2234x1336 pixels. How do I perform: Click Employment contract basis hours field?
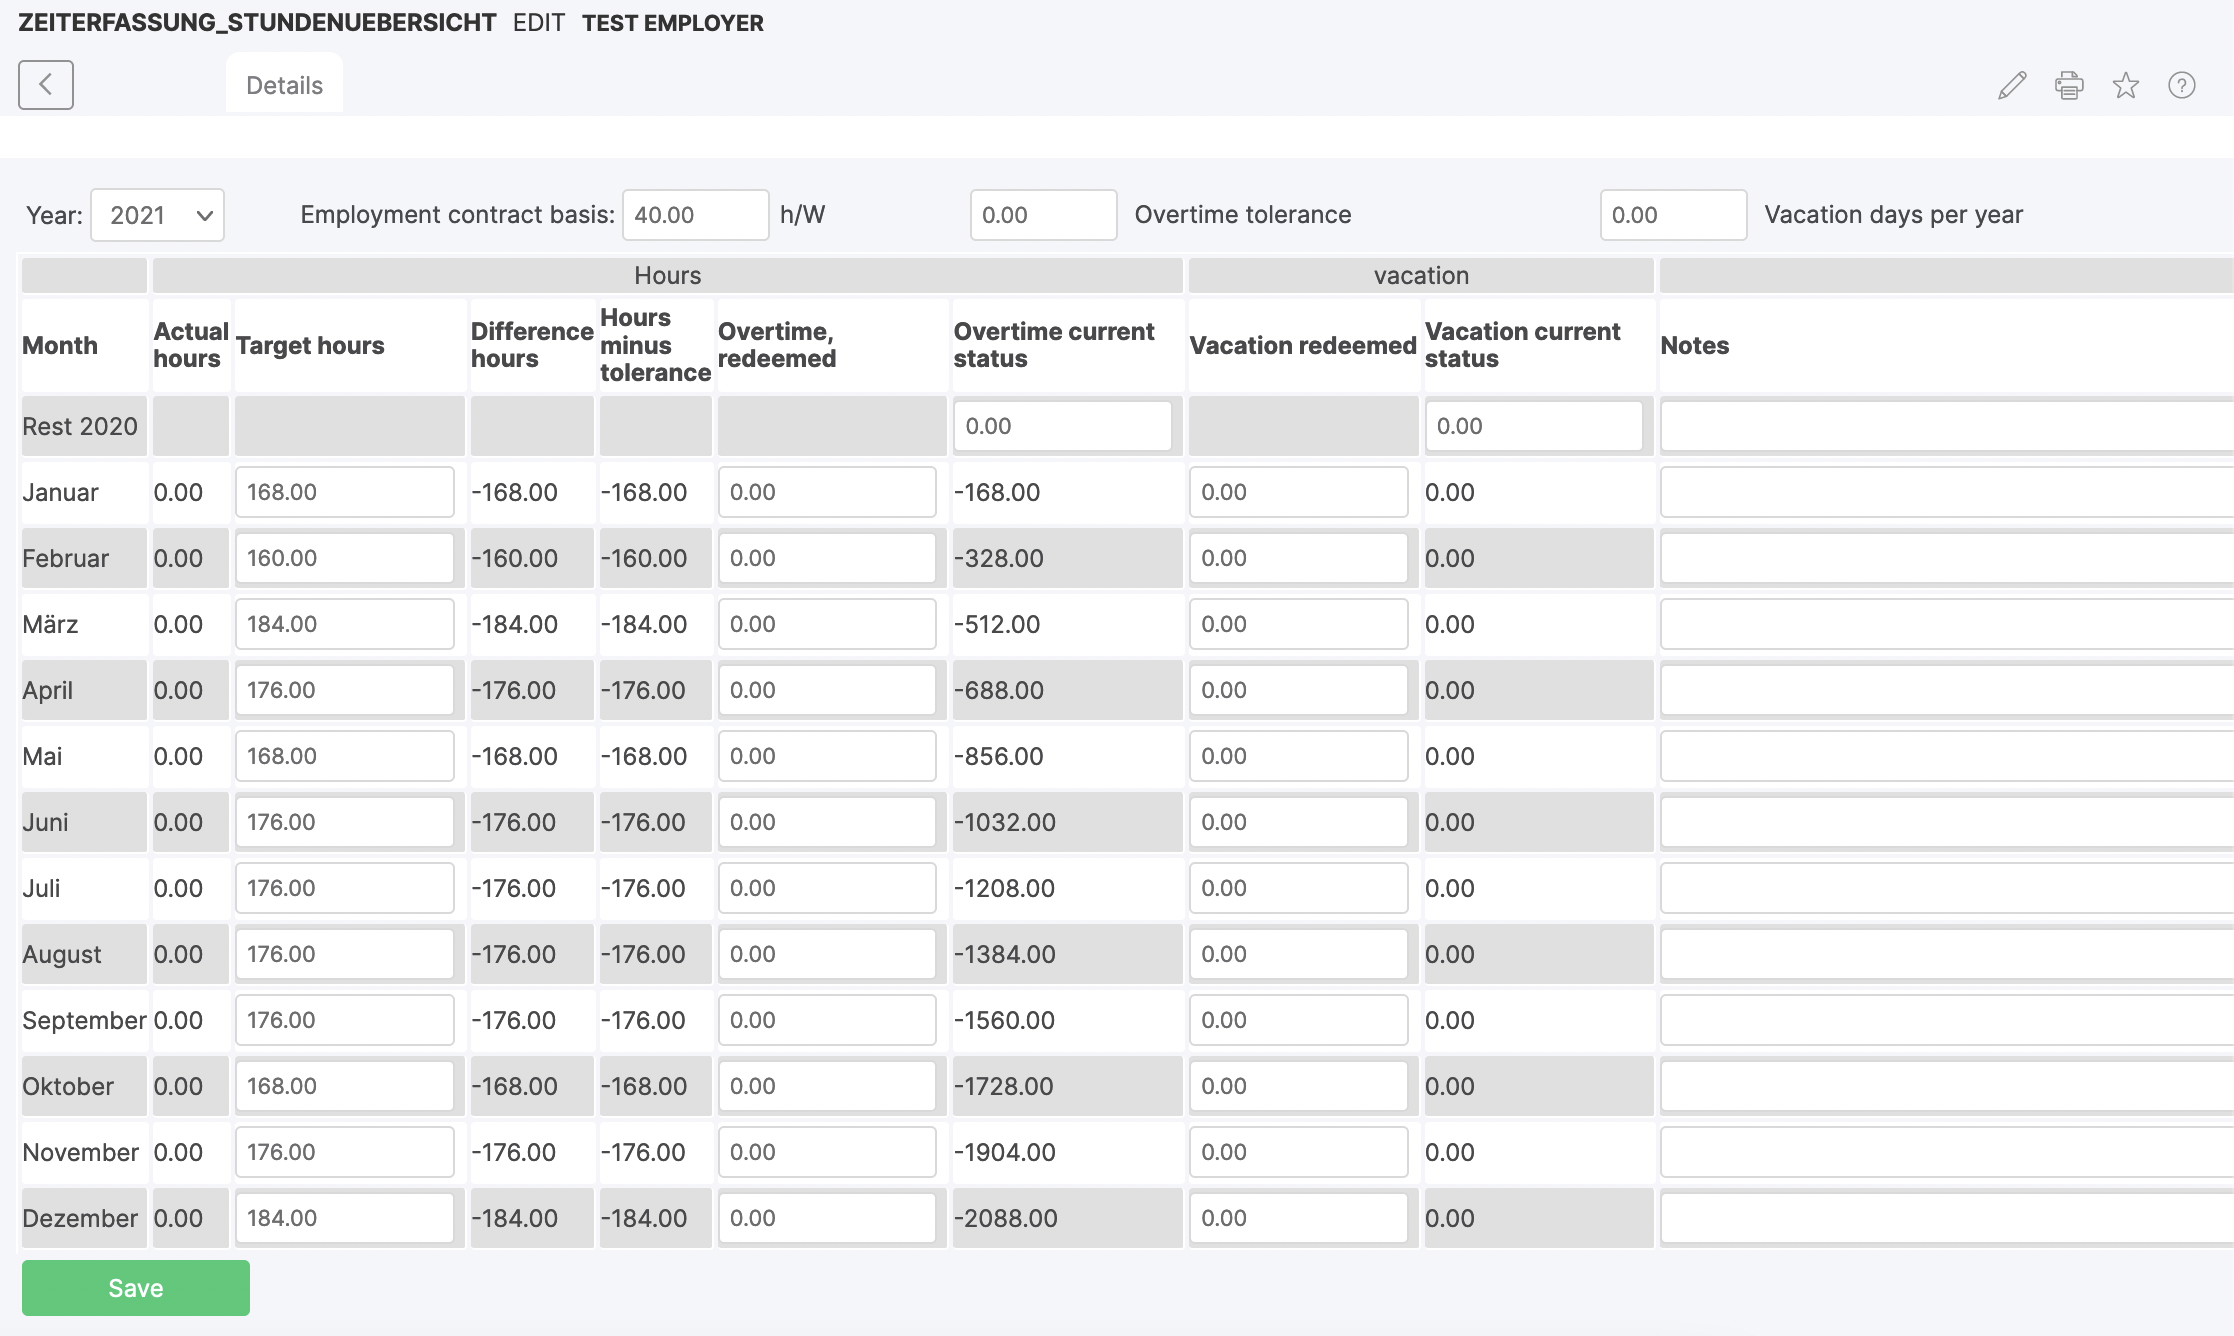pyautogui.click(x=695, y=215)
